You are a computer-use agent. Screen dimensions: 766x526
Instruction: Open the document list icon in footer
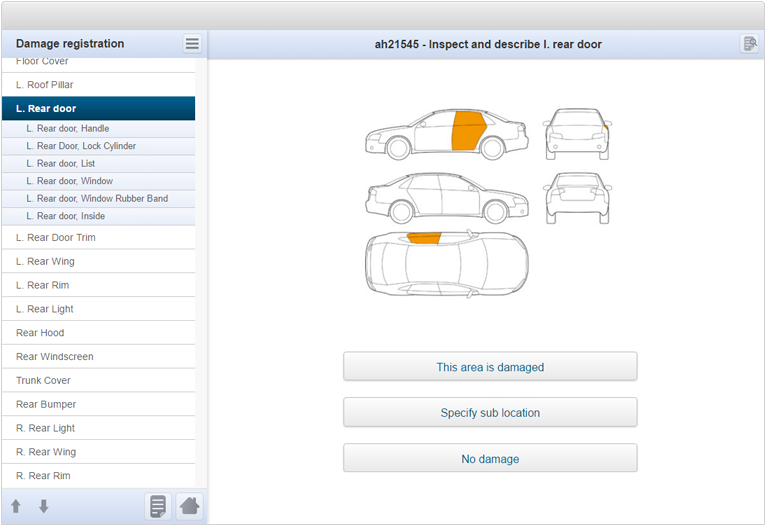click(x=157, y=506)
